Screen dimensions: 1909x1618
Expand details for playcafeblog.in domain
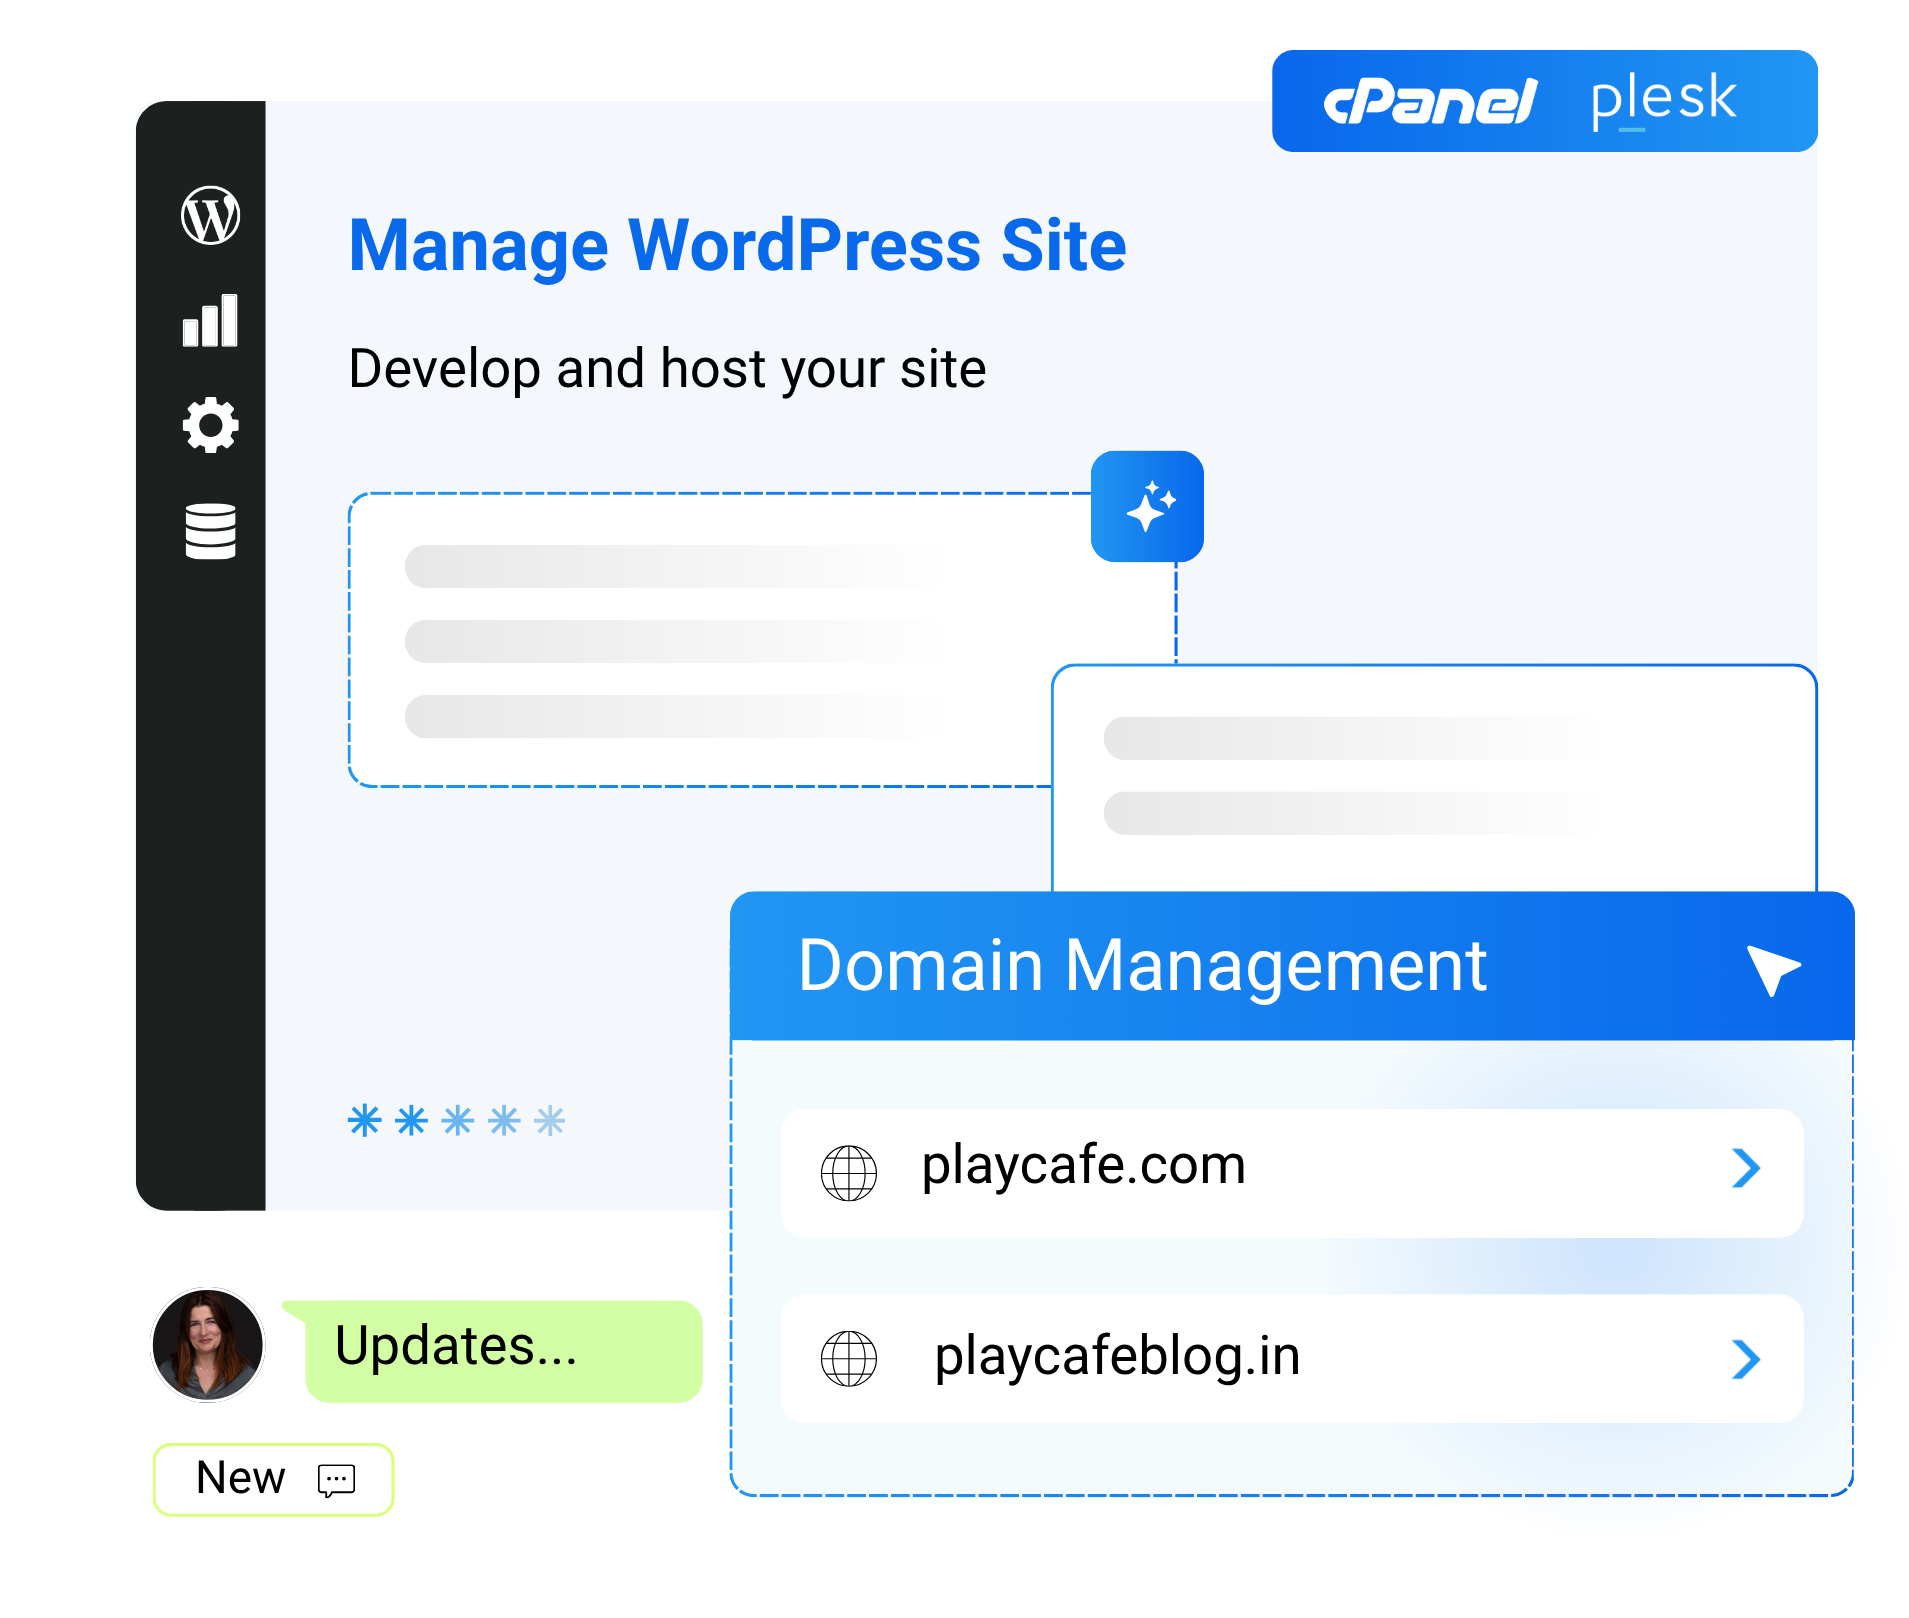click(1746, 1360)
